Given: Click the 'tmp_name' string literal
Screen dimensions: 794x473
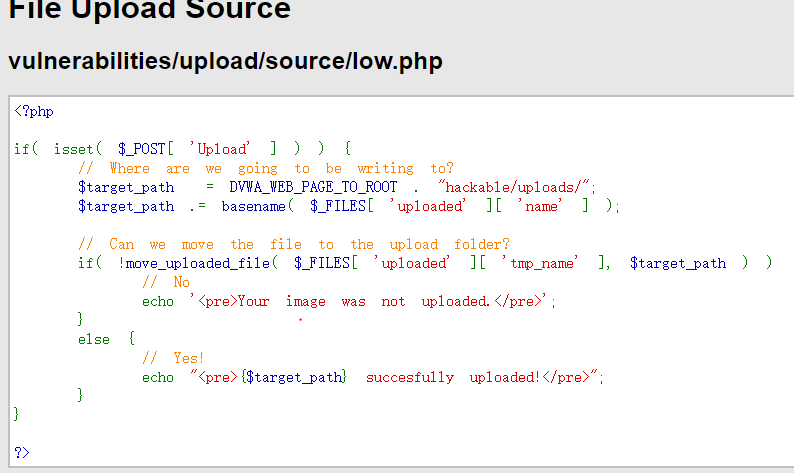Looking at the screenshot, I should click(540, 263).
